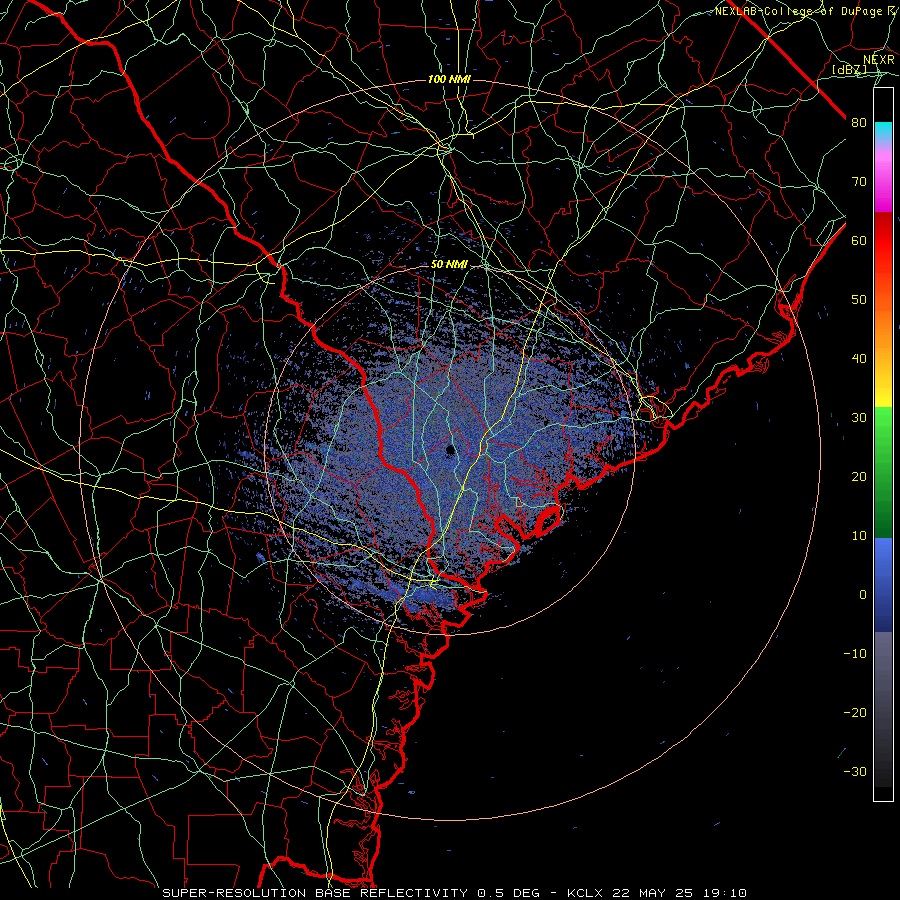The height and width of the screenshot is (900, 900).
Task: Click the cyan band at the color scale top
Action: (883, 132)
